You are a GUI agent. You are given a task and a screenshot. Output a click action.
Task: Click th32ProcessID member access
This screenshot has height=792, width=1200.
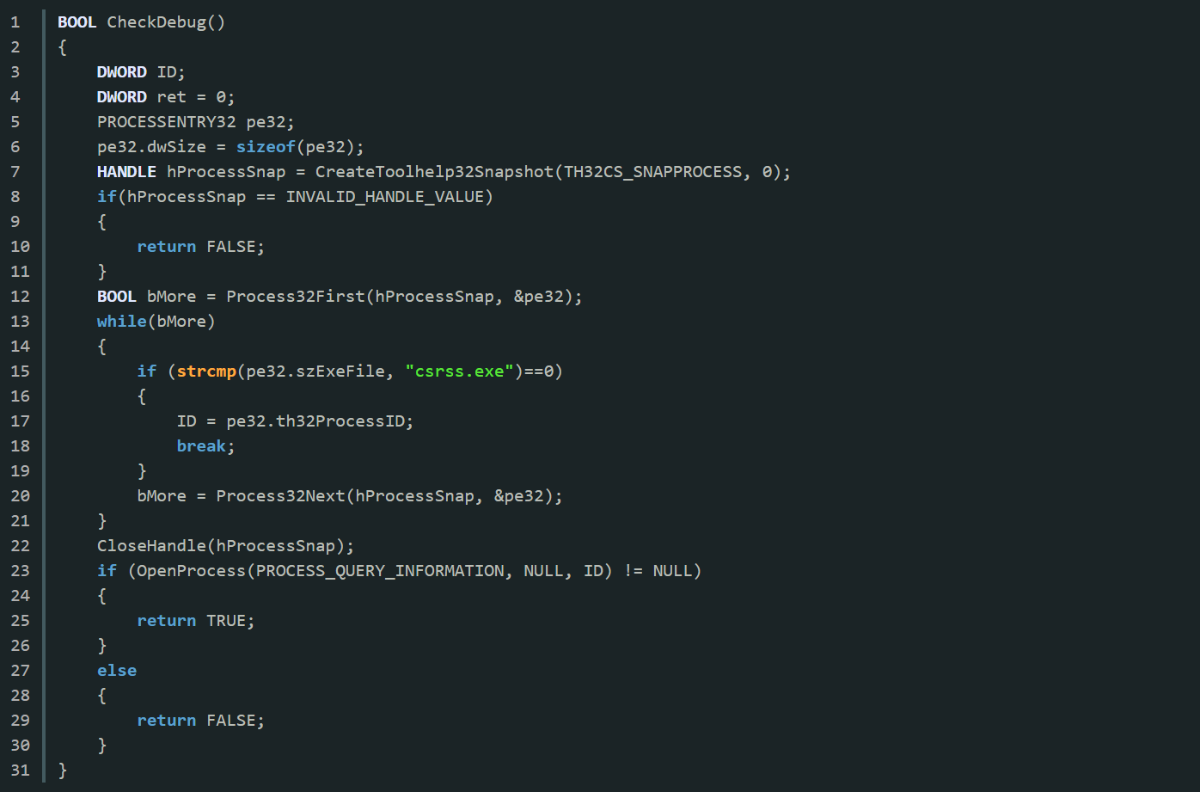[340, 421]
